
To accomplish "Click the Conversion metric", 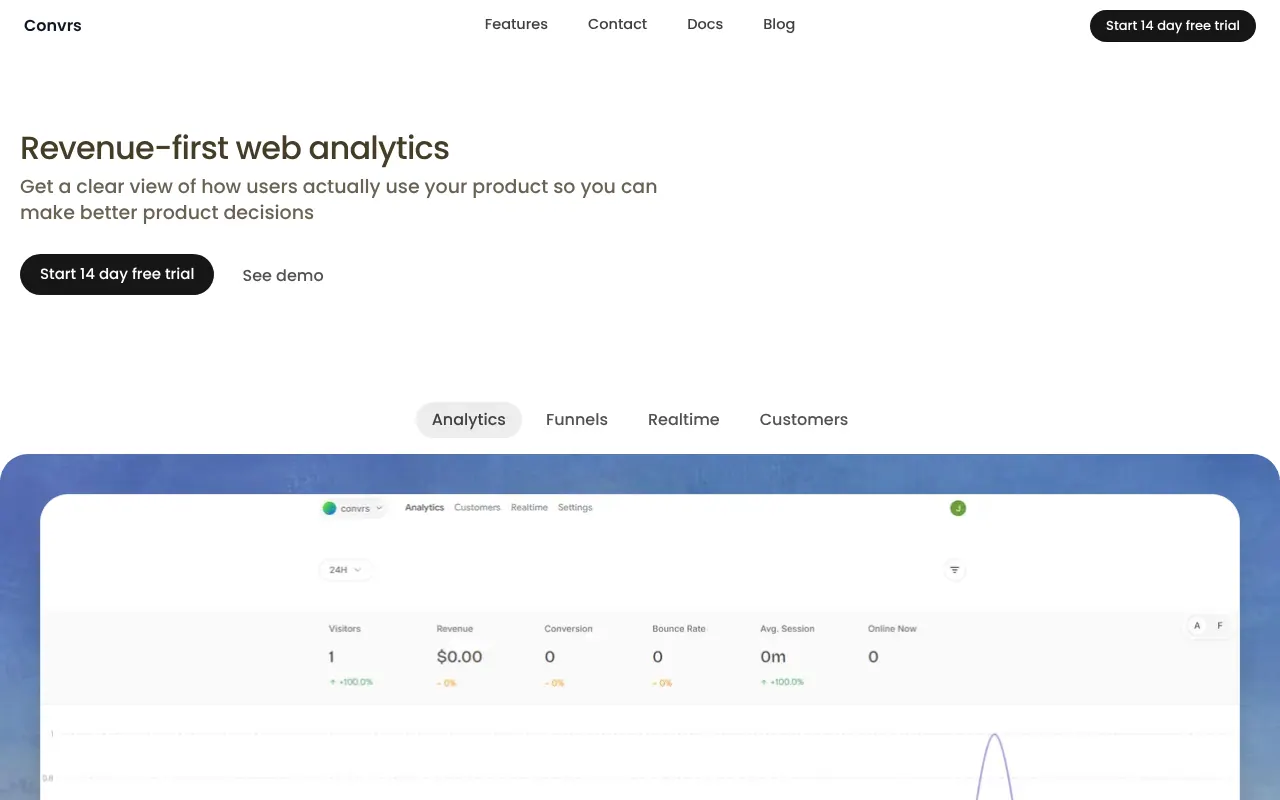I will (x=568, y=656).
